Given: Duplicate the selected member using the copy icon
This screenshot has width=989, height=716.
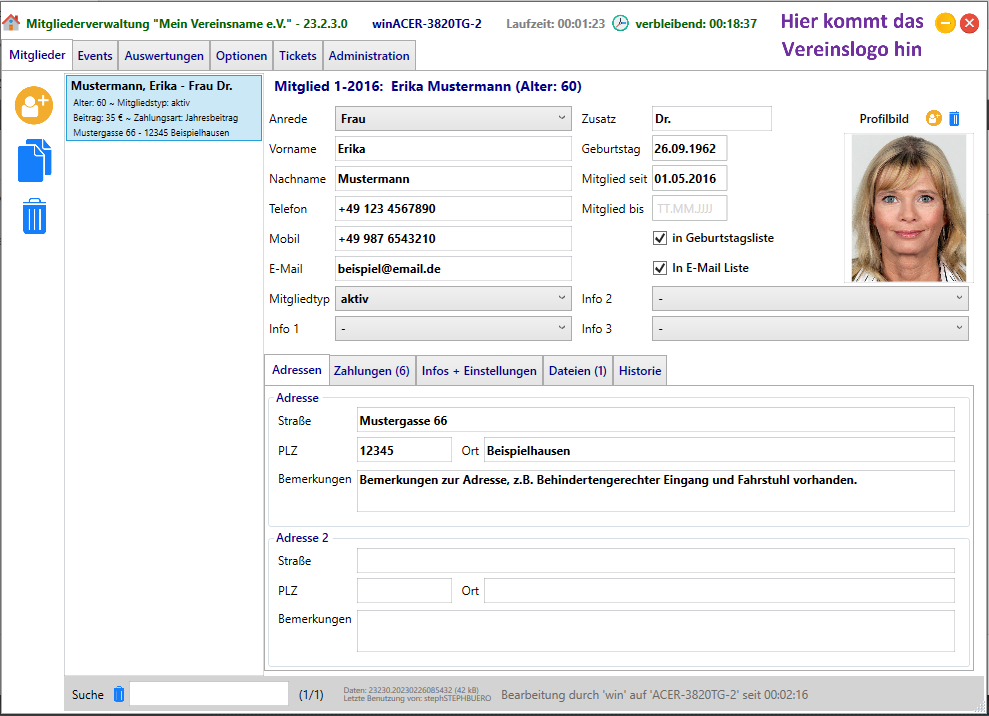Looking at the screenshot, I should (34, 161).
